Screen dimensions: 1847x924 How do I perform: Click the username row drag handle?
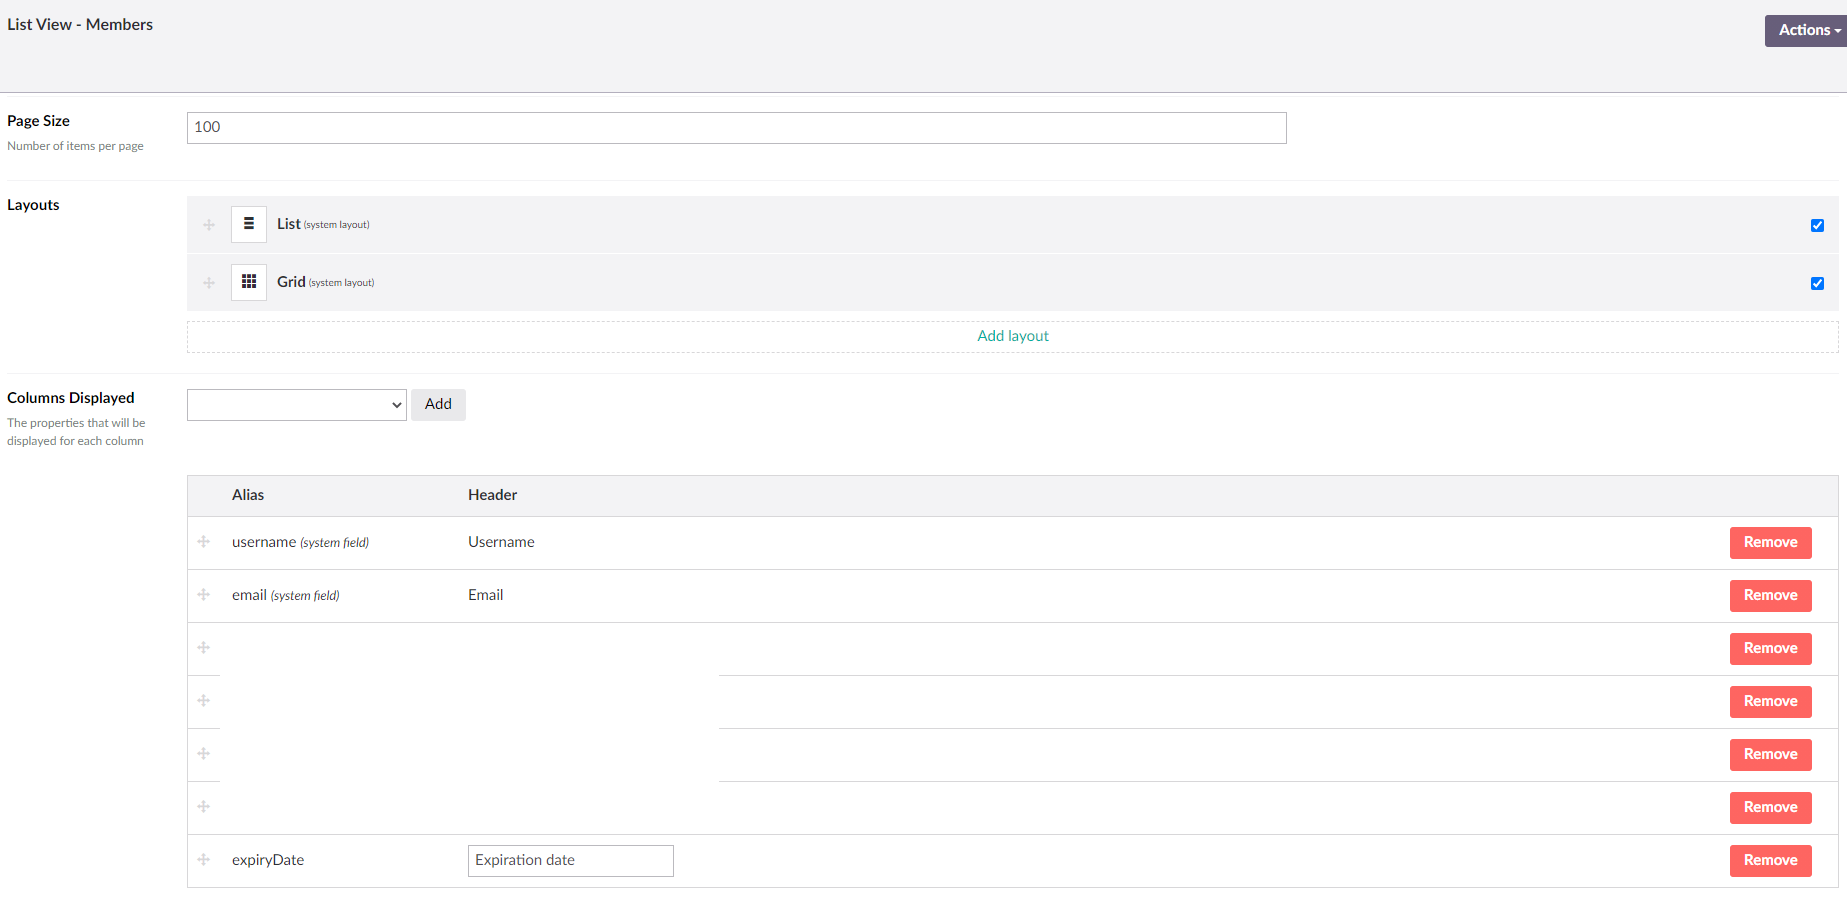[x=204, y=542]
